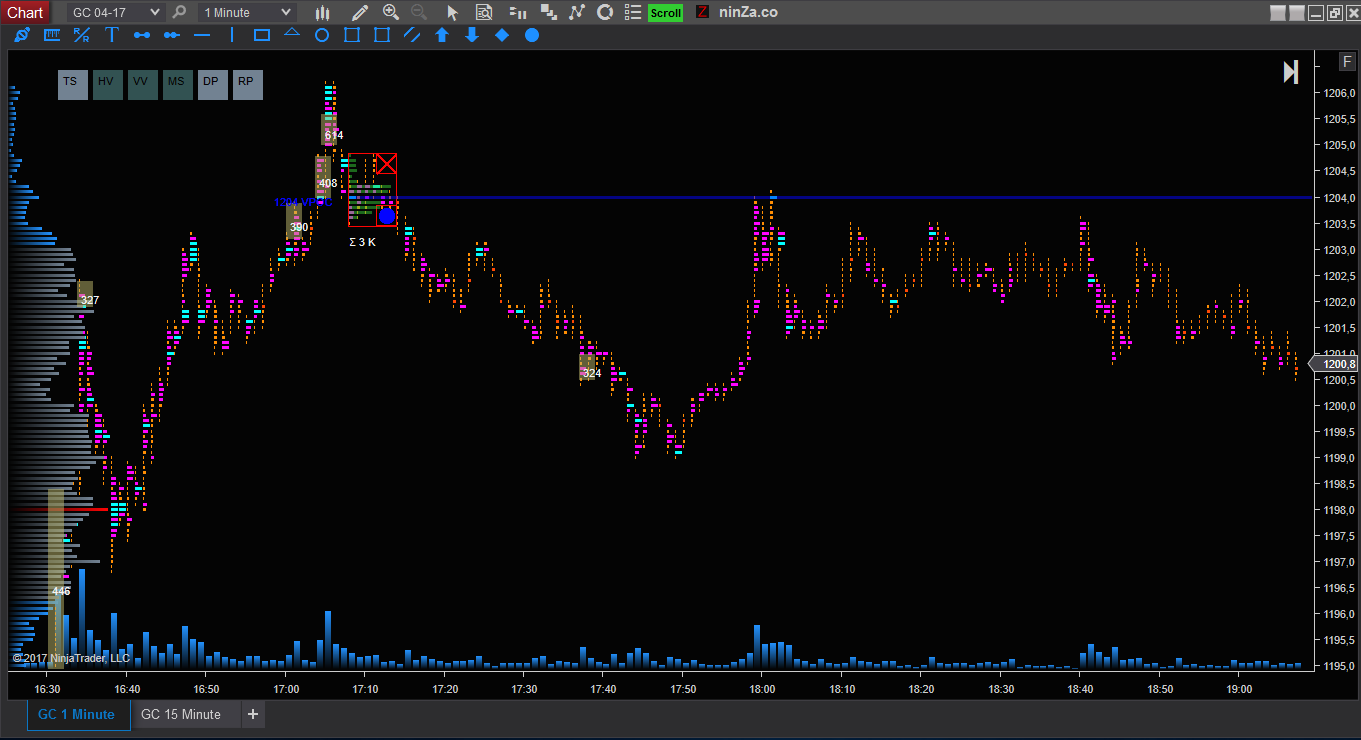Expand the 1 Minute interval dropdown
Viewport: 1361px width, 740px height.
click(x=247, y=12)
